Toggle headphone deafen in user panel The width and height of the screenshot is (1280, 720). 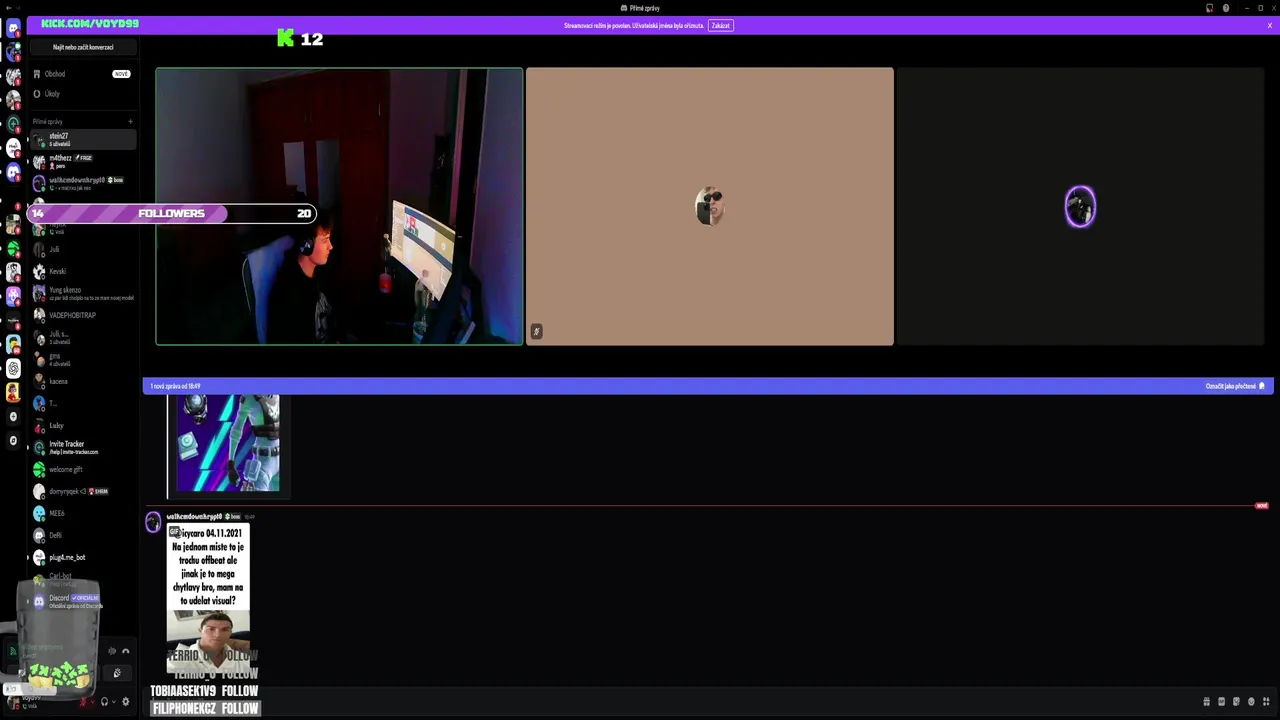(104, 702)
